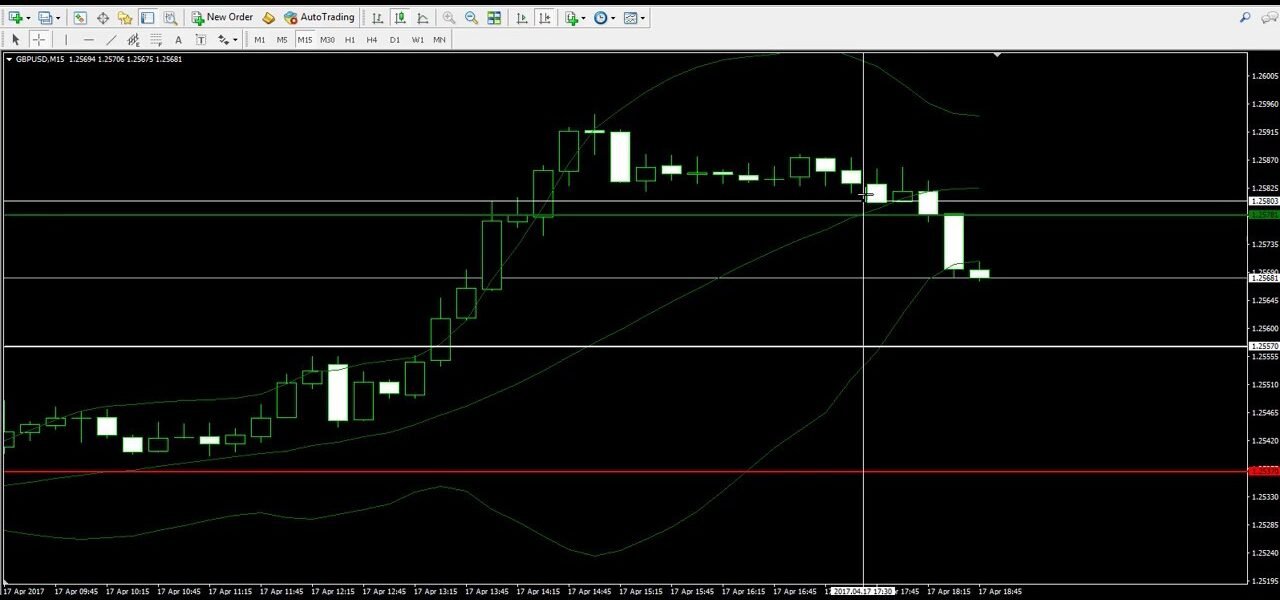Select the M5 timeframe
Viewport: 1280px width, 600px height.
(x=281, y=40)
